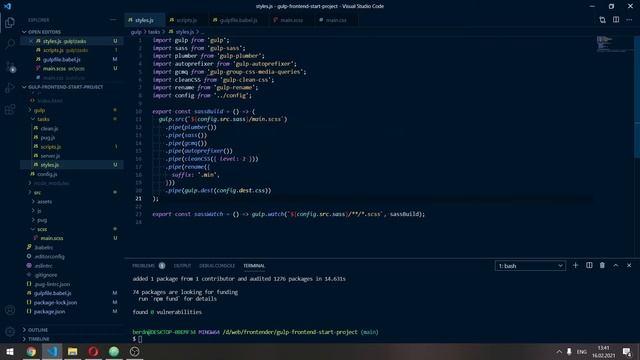
Task: Open the Windows Start menu
Action: point(10,351)
